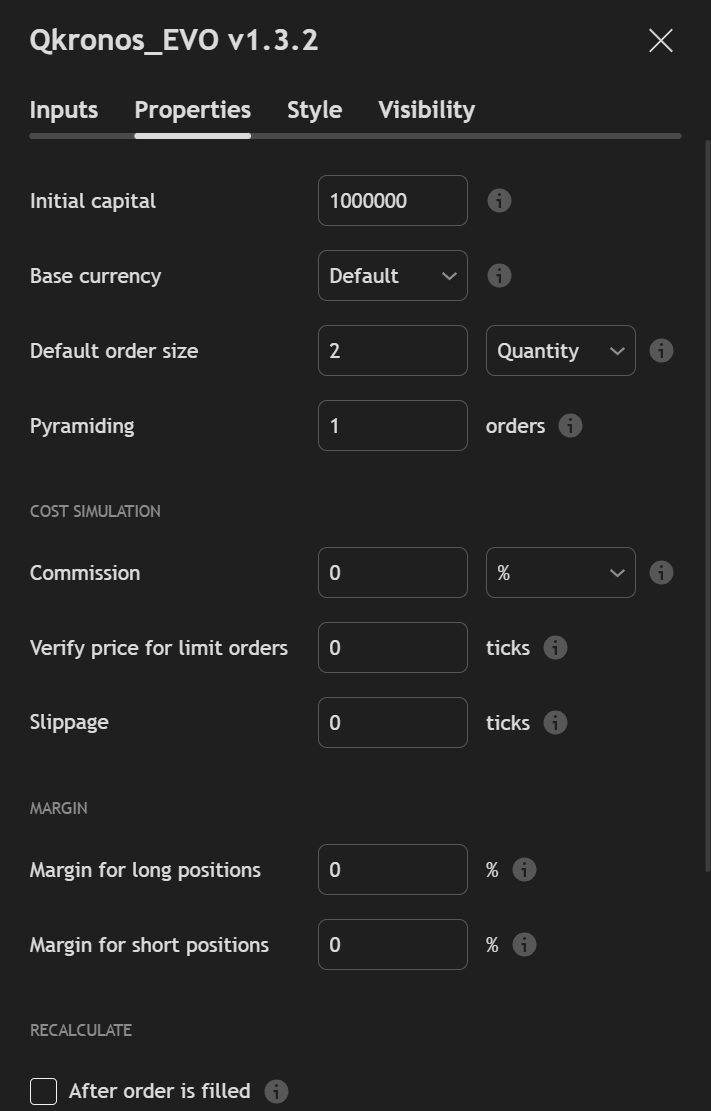Click the Initial capital input field
Screen dimensions: 711x1111
click(x=392, y=201)
